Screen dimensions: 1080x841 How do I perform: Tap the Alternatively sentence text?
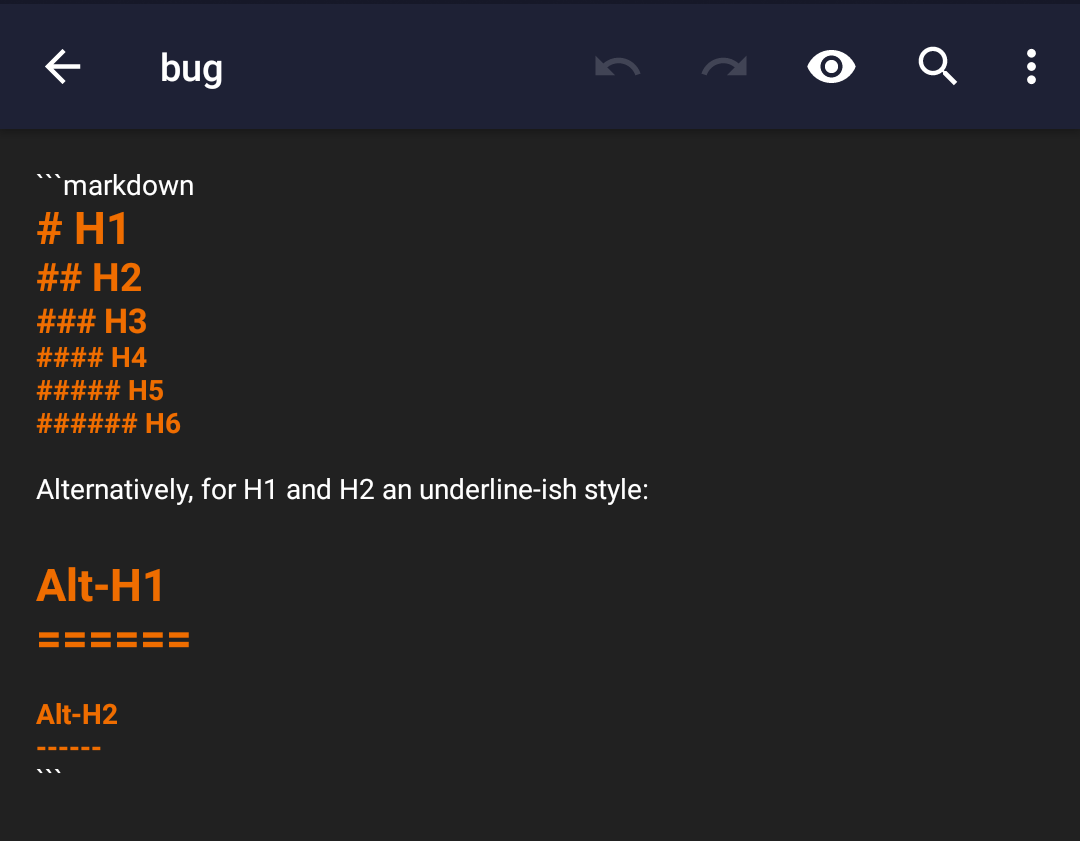[x=342, y=489]
